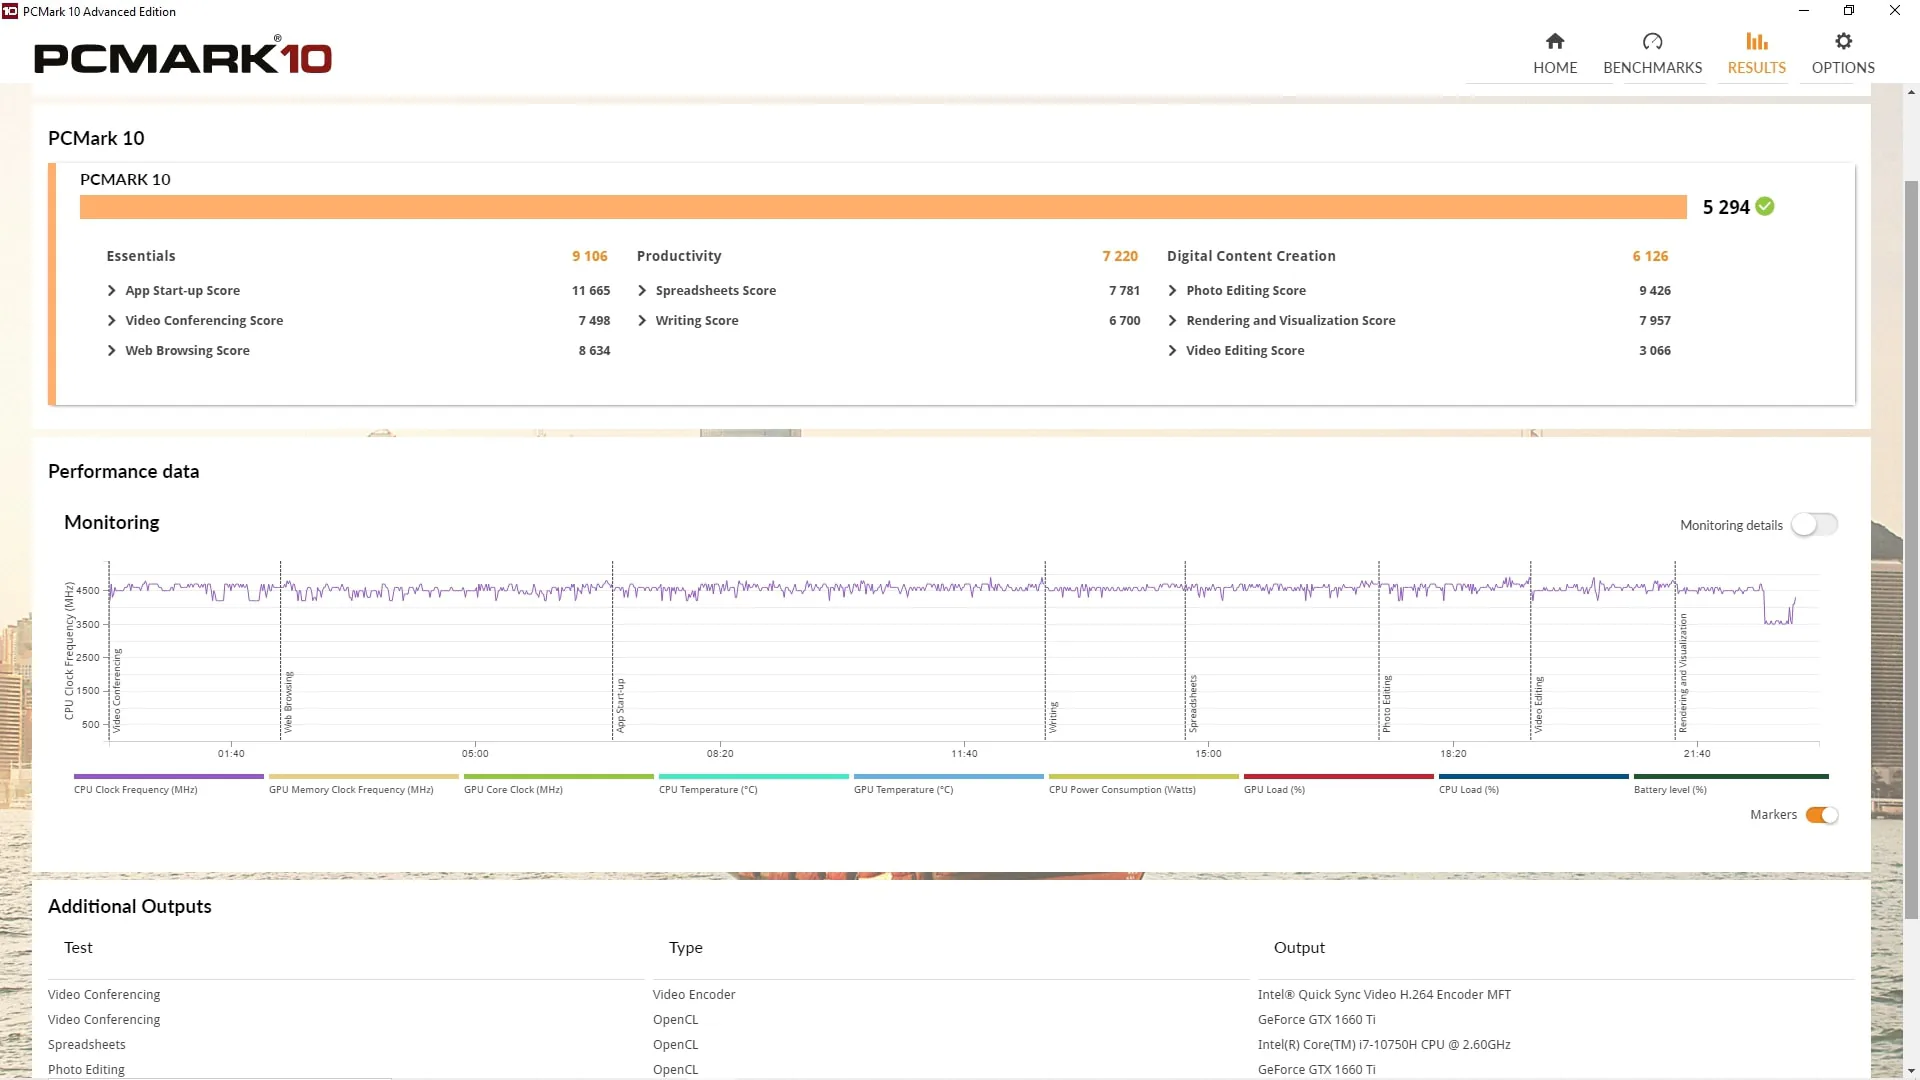Click the orange PCMARK 10 score bar
This screenshot has width=1920, height=1080.
pos(883,207)
